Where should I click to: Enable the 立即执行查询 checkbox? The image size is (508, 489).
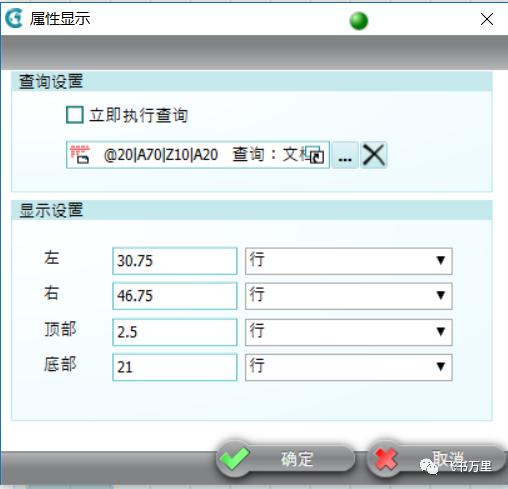pos(75,115)
